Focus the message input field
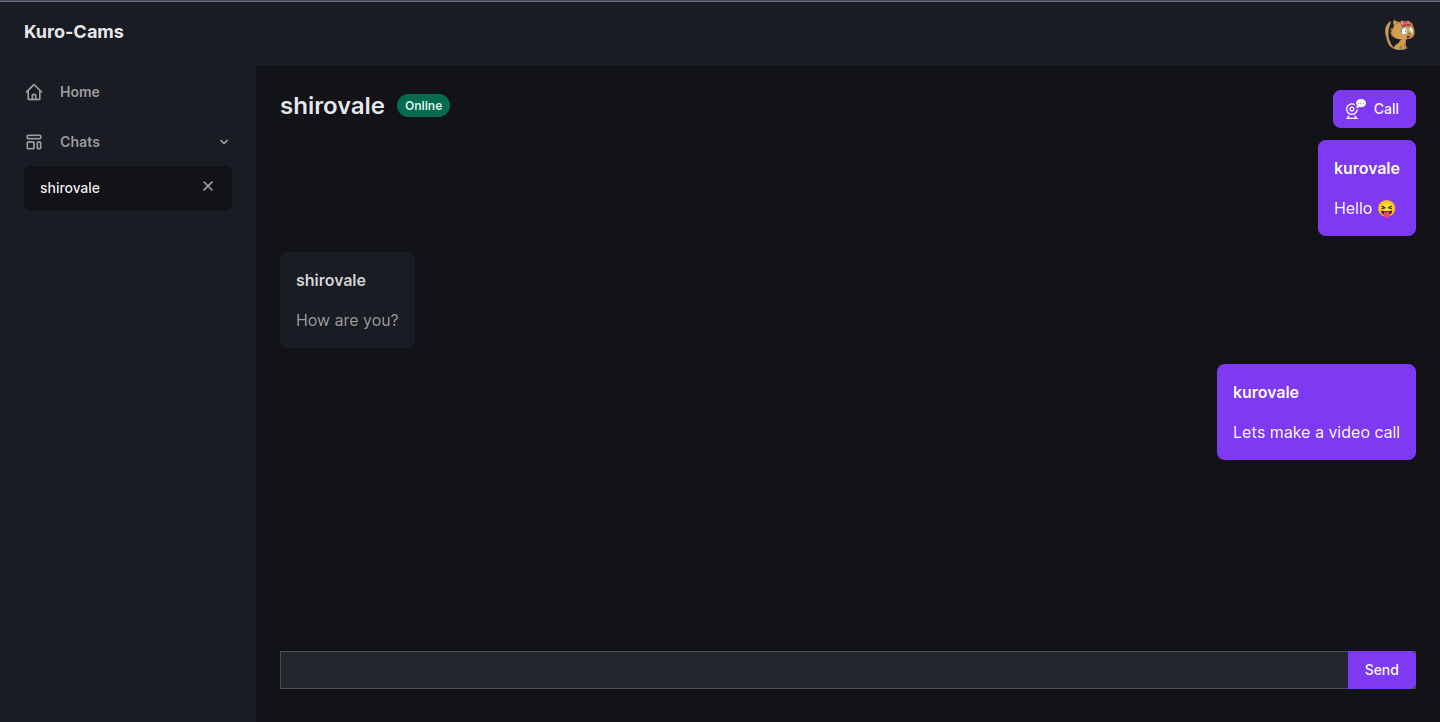1440x722 pixels. coord(814,670)
